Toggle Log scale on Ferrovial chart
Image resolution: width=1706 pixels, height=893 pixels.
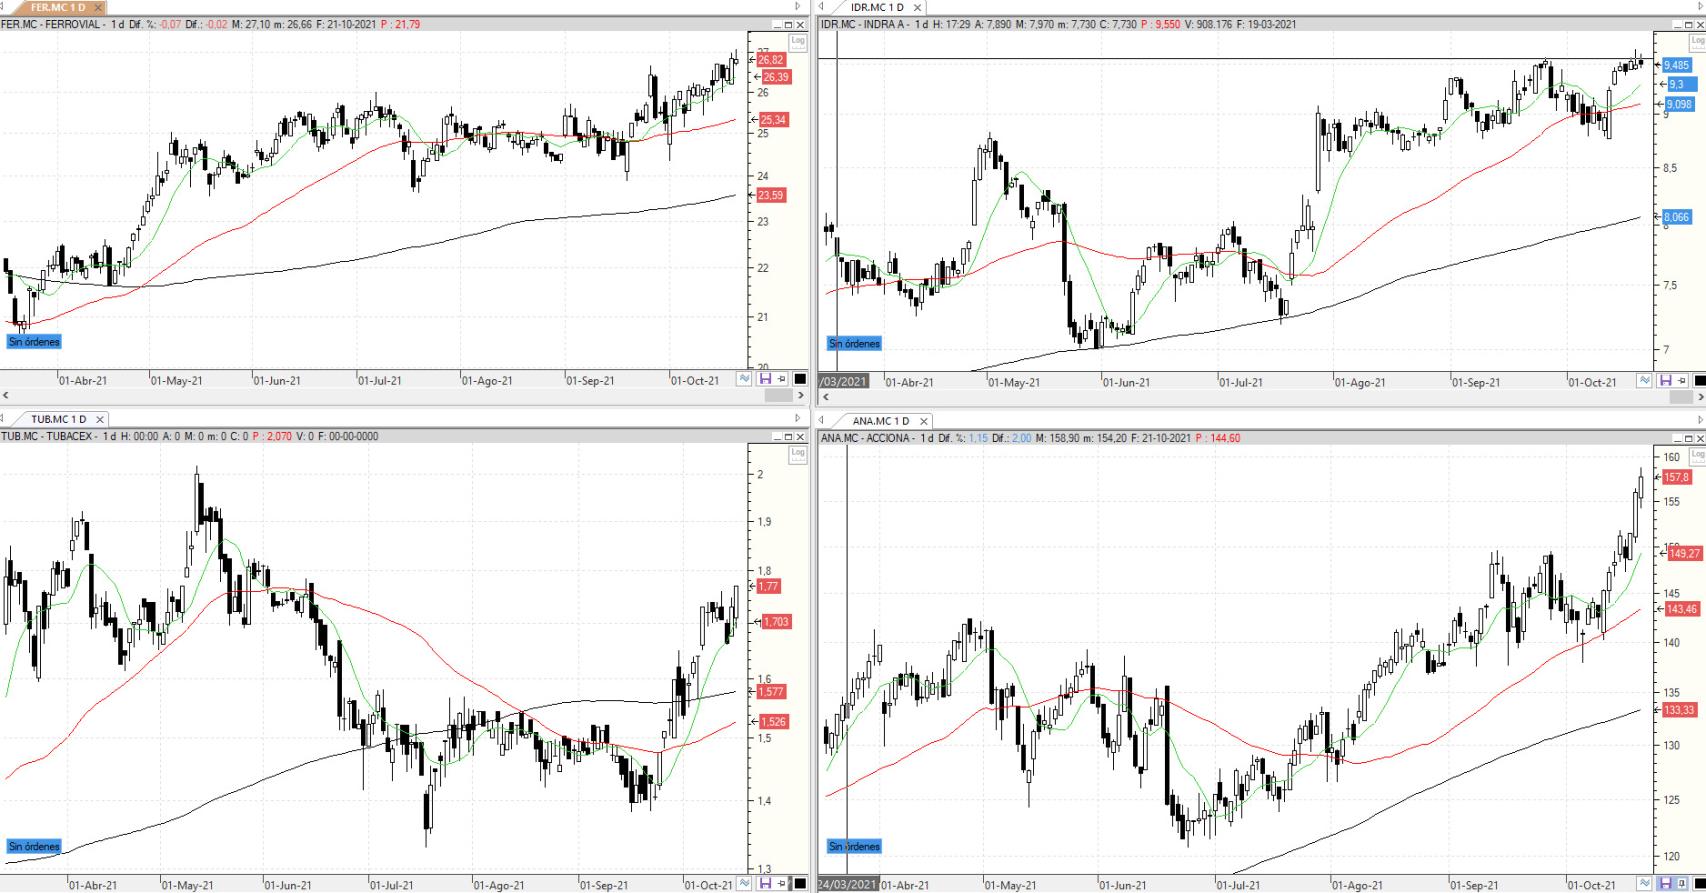pos(797,42)
